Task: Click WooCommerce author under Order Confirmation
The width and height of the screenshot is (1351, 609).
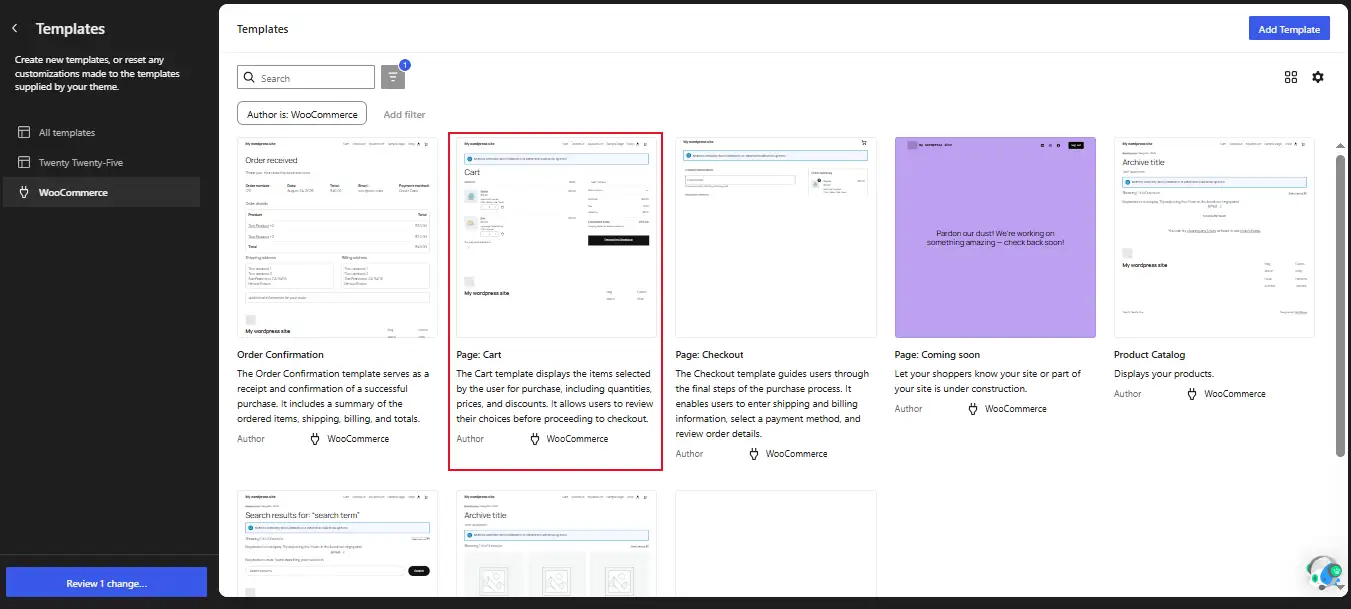Action: coord(358,439)
